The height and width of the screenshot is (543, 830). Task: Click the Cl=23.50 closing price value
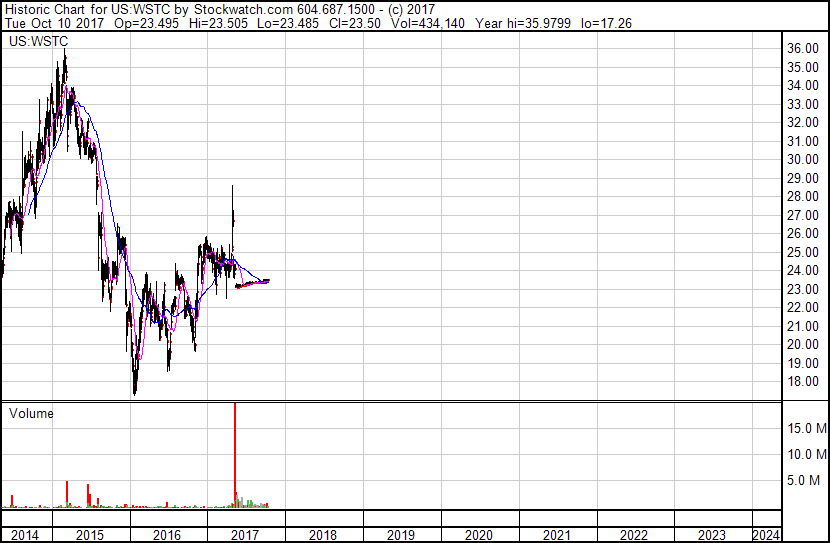click(355, 23)
